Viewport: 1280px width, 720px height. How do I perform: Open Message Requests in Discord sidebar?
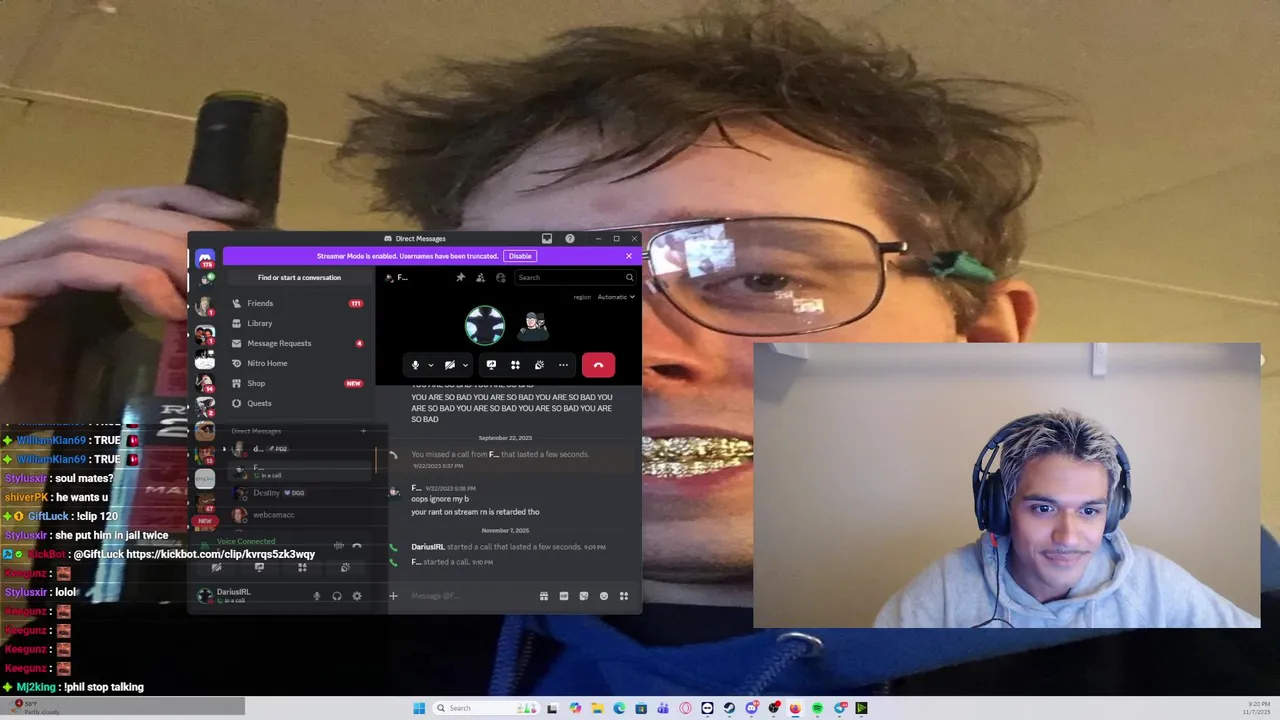click(297, 343)
